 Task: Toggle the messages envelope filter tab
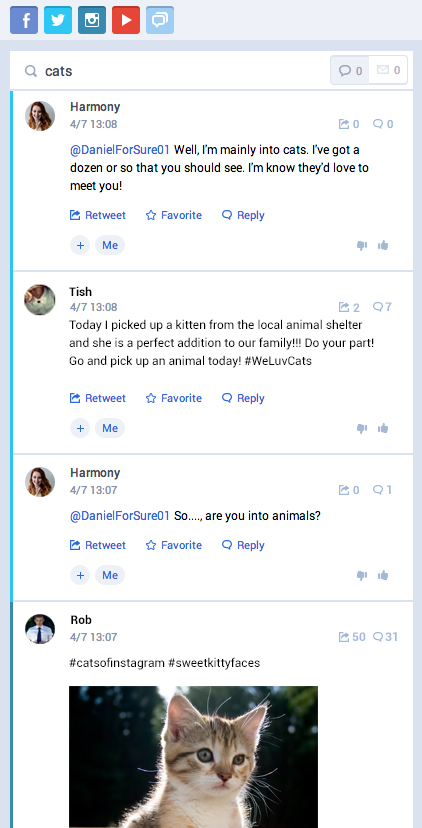pyautogui.click(x=388, y=70)
